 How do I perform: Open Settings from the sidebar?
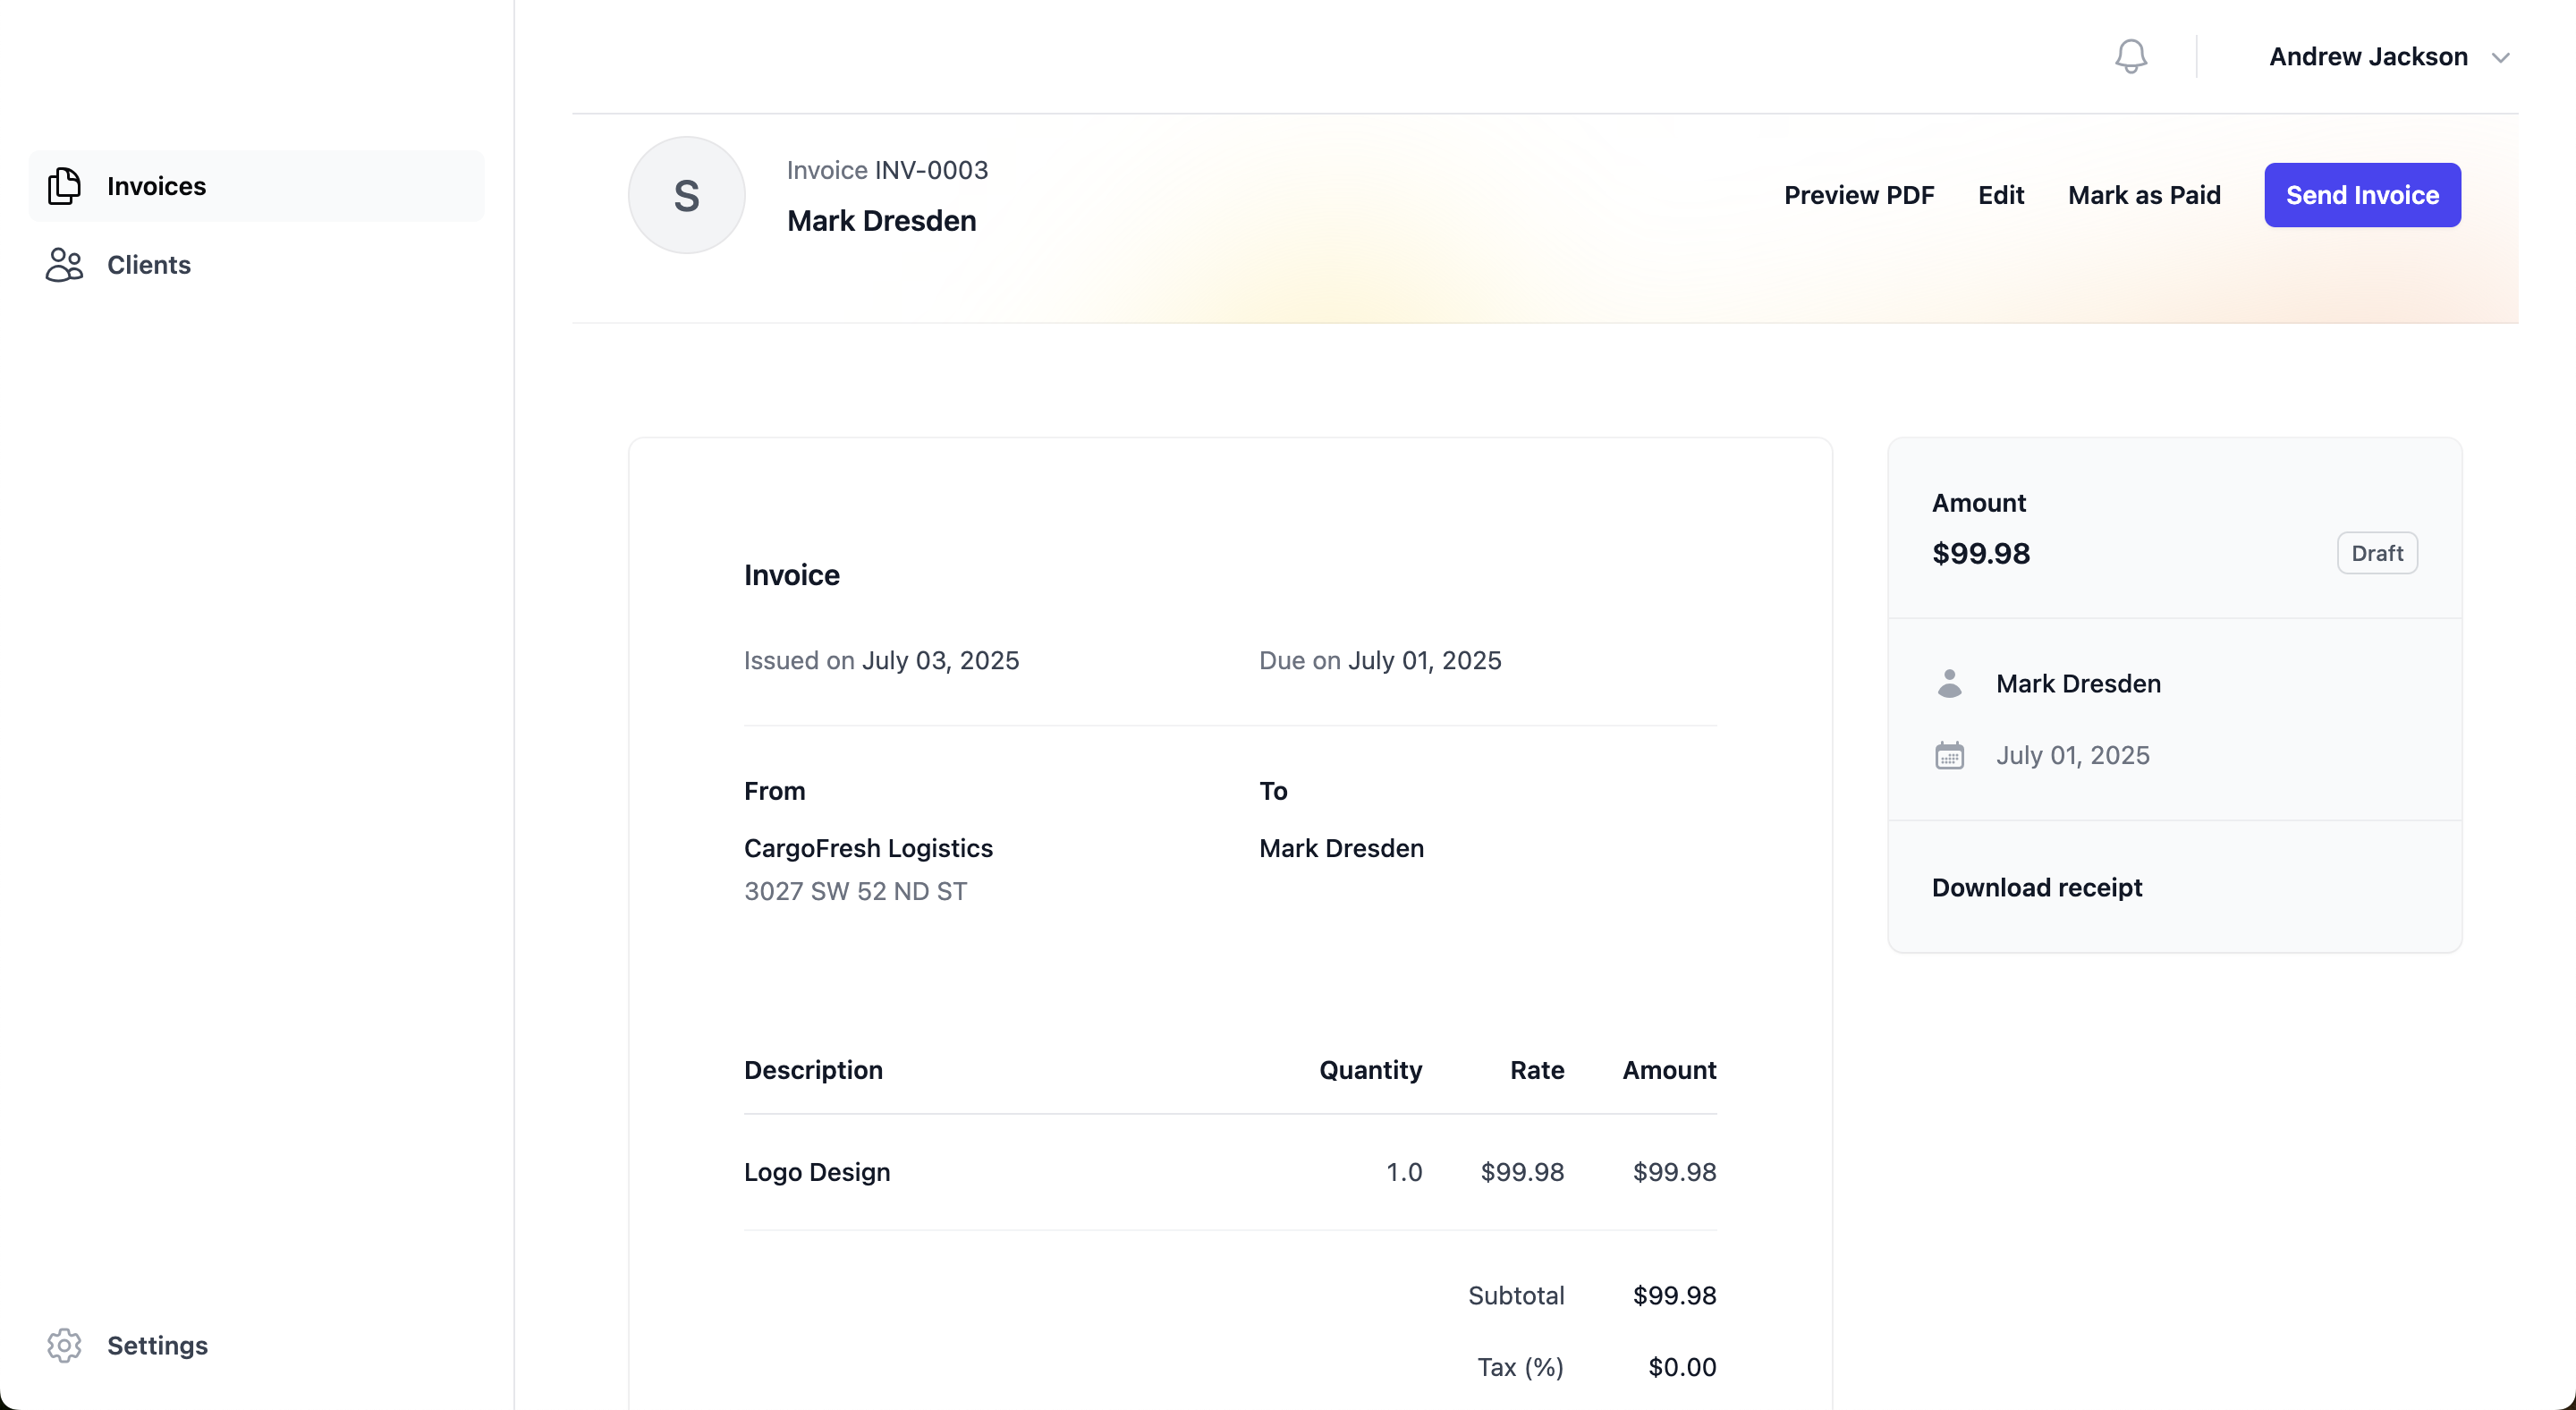[157, 1345]
